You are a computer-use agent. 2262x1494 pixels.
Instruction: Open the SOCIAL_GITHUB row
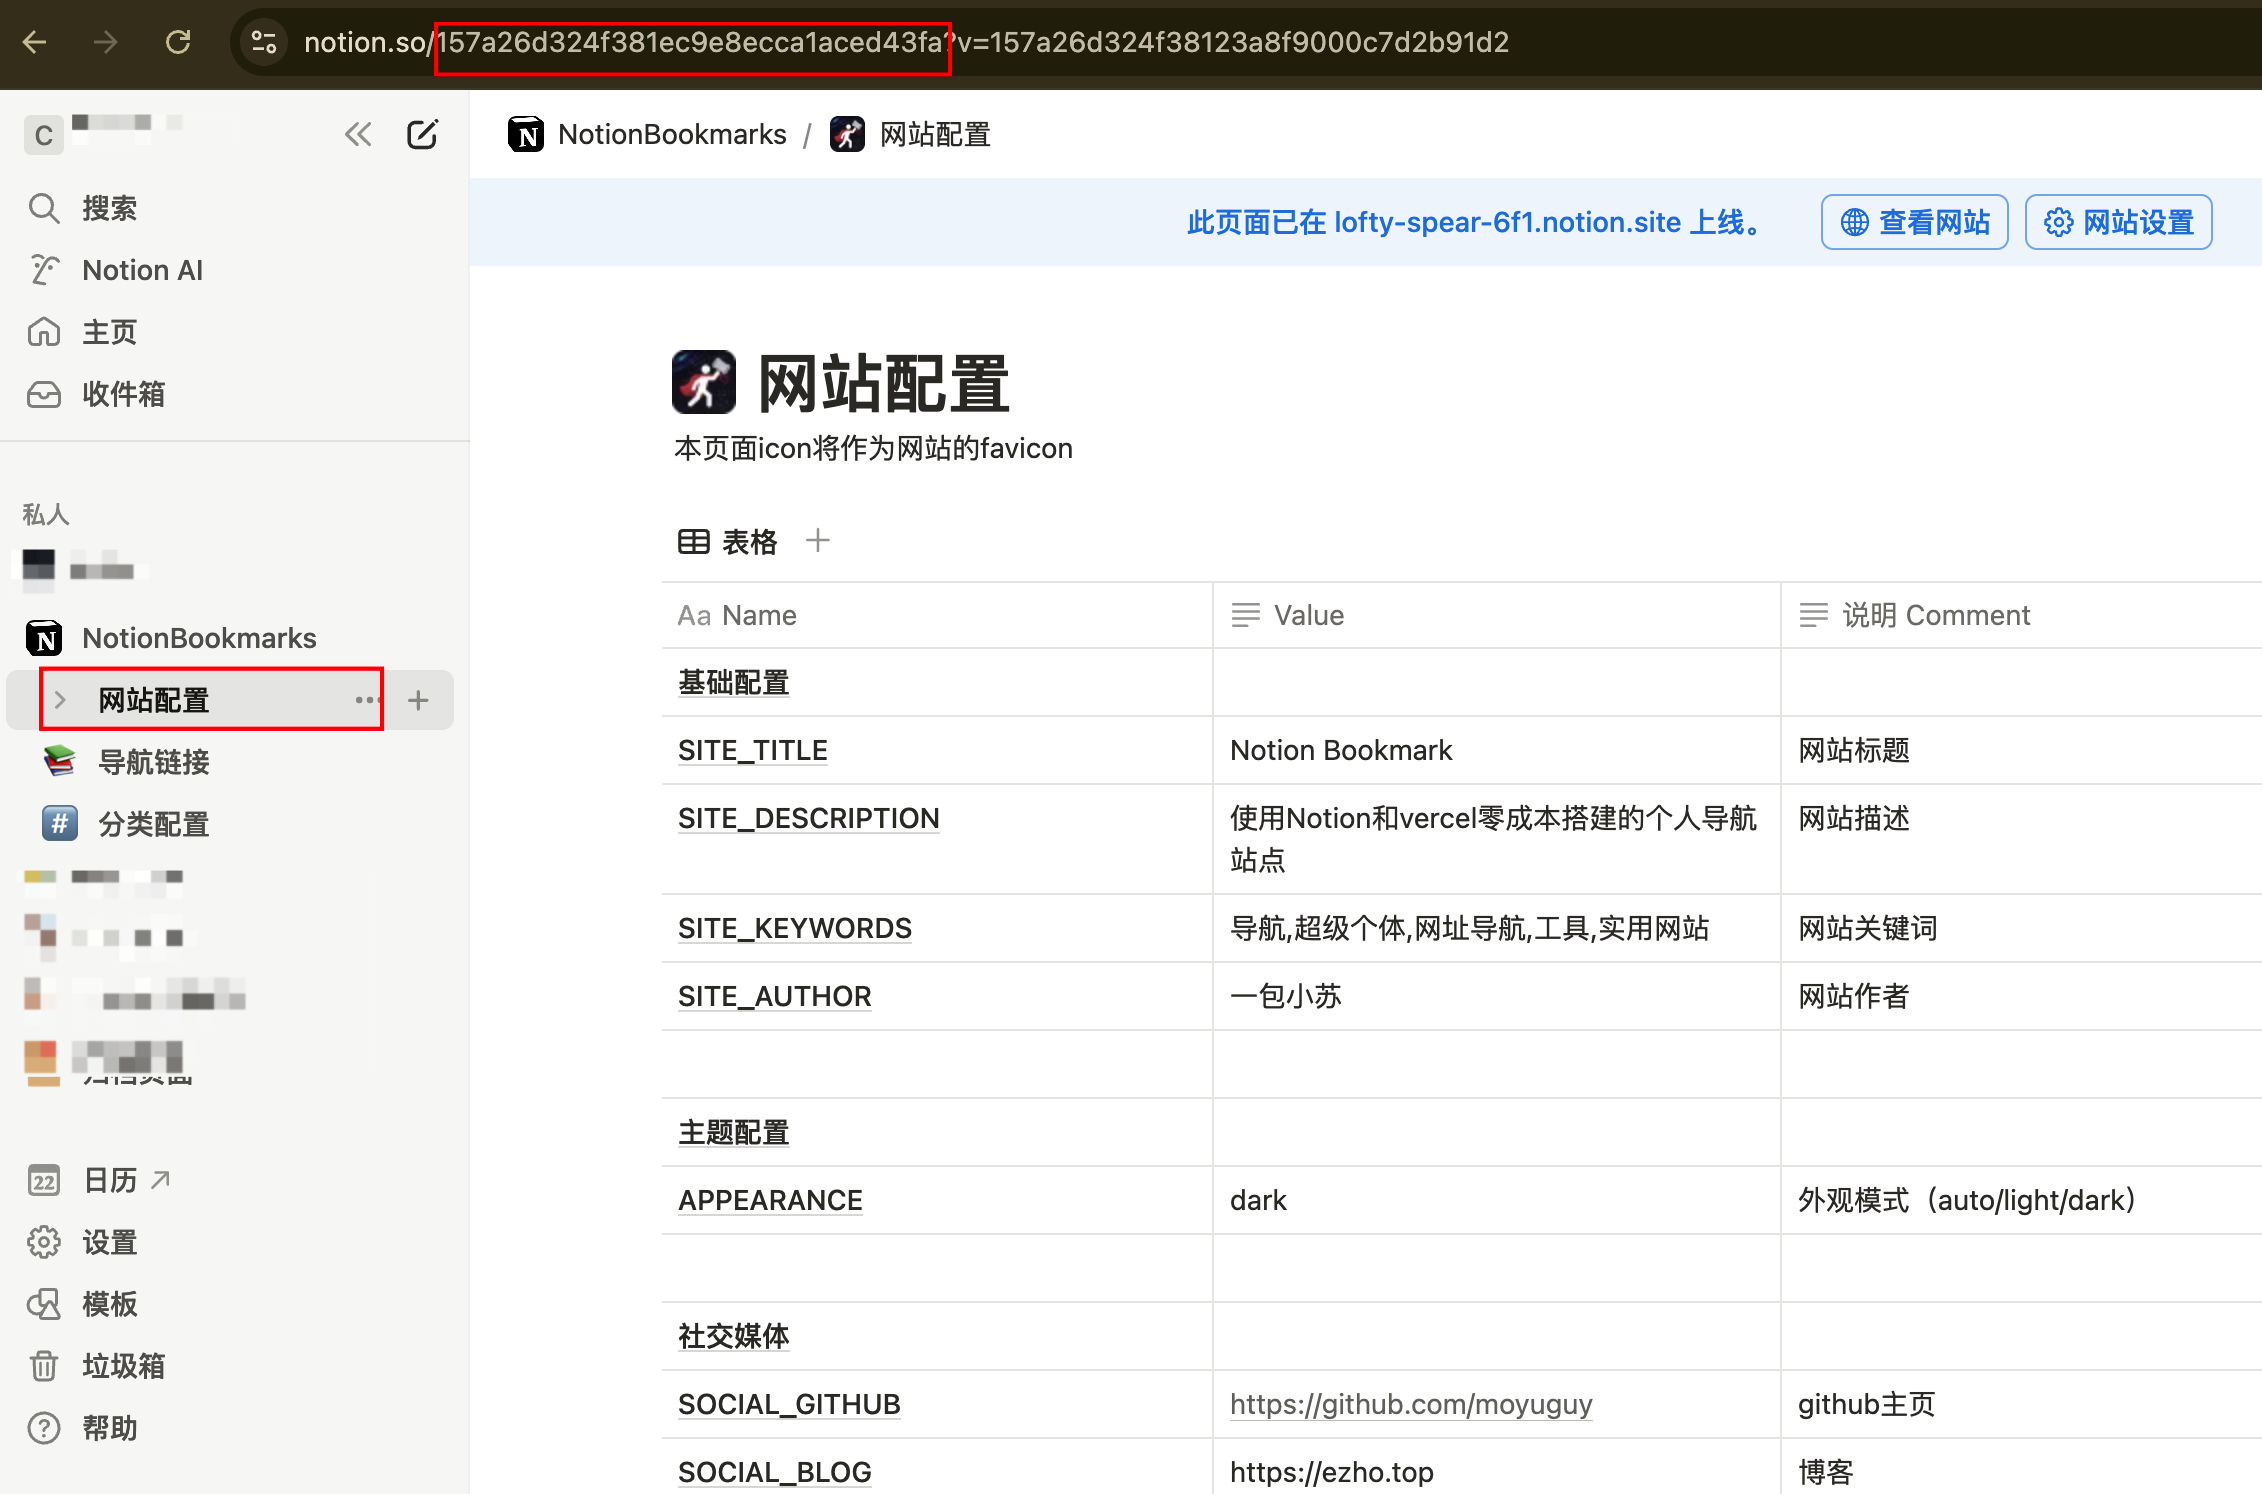(x=788, y=1404)
